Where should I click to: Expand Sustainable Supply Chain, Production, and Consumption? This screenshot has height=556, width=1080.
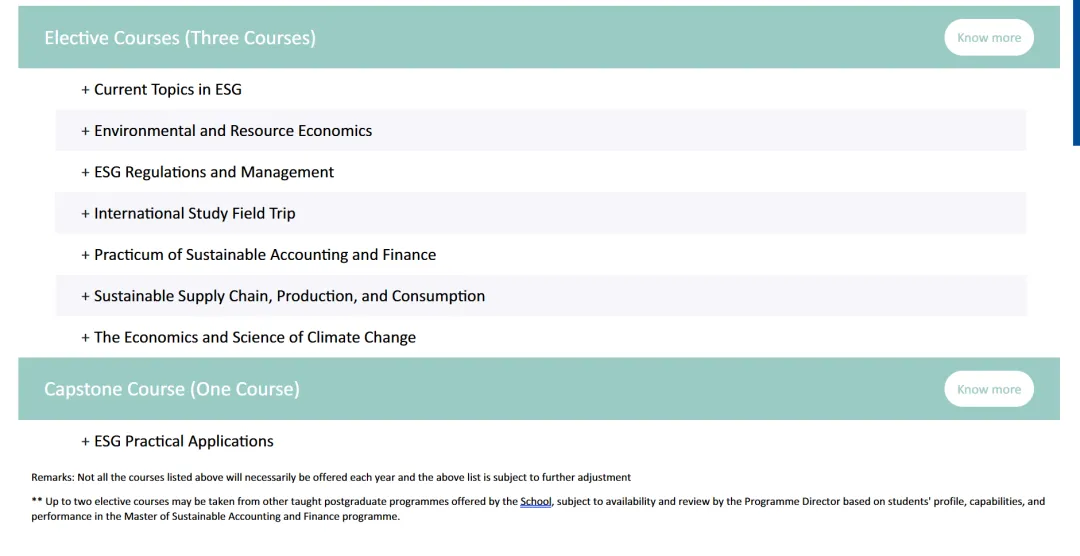[541, 296]
